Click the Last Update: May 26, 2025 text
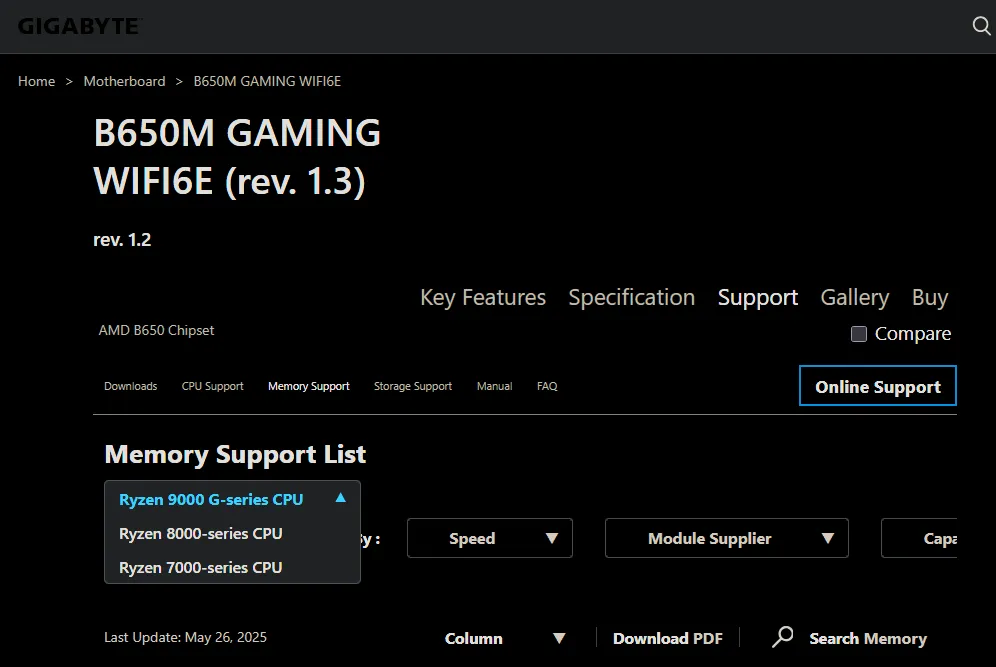This screenshot has width=996, height=667. point(185,637)
